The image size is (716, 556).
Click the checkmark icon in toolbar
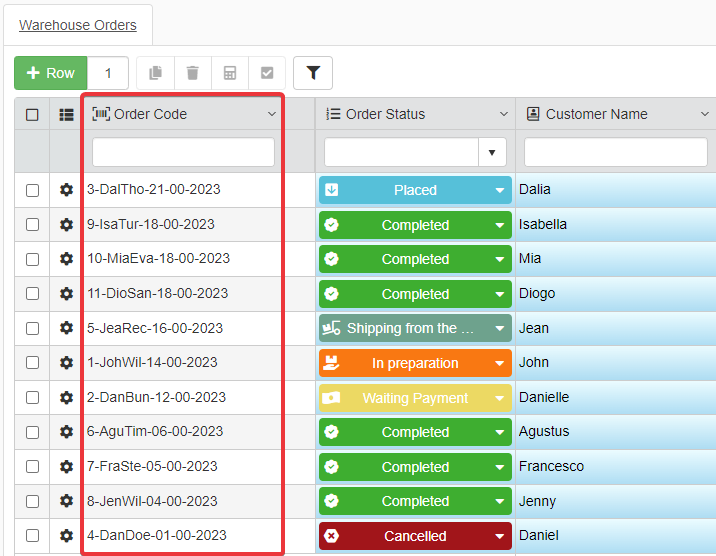point(267,73)
